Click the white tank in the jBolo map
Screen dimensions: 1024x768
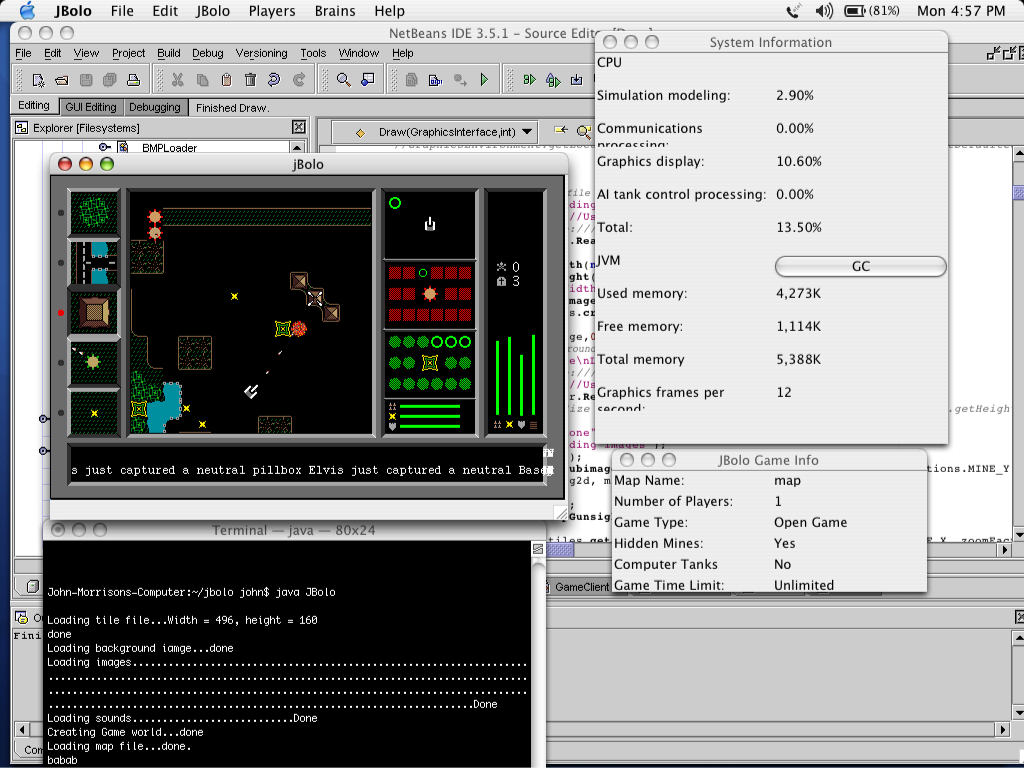coord(251,391)
